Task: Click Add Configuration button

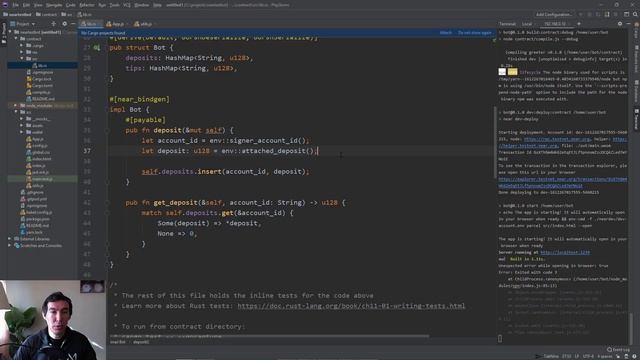Action: coord(553,14)
